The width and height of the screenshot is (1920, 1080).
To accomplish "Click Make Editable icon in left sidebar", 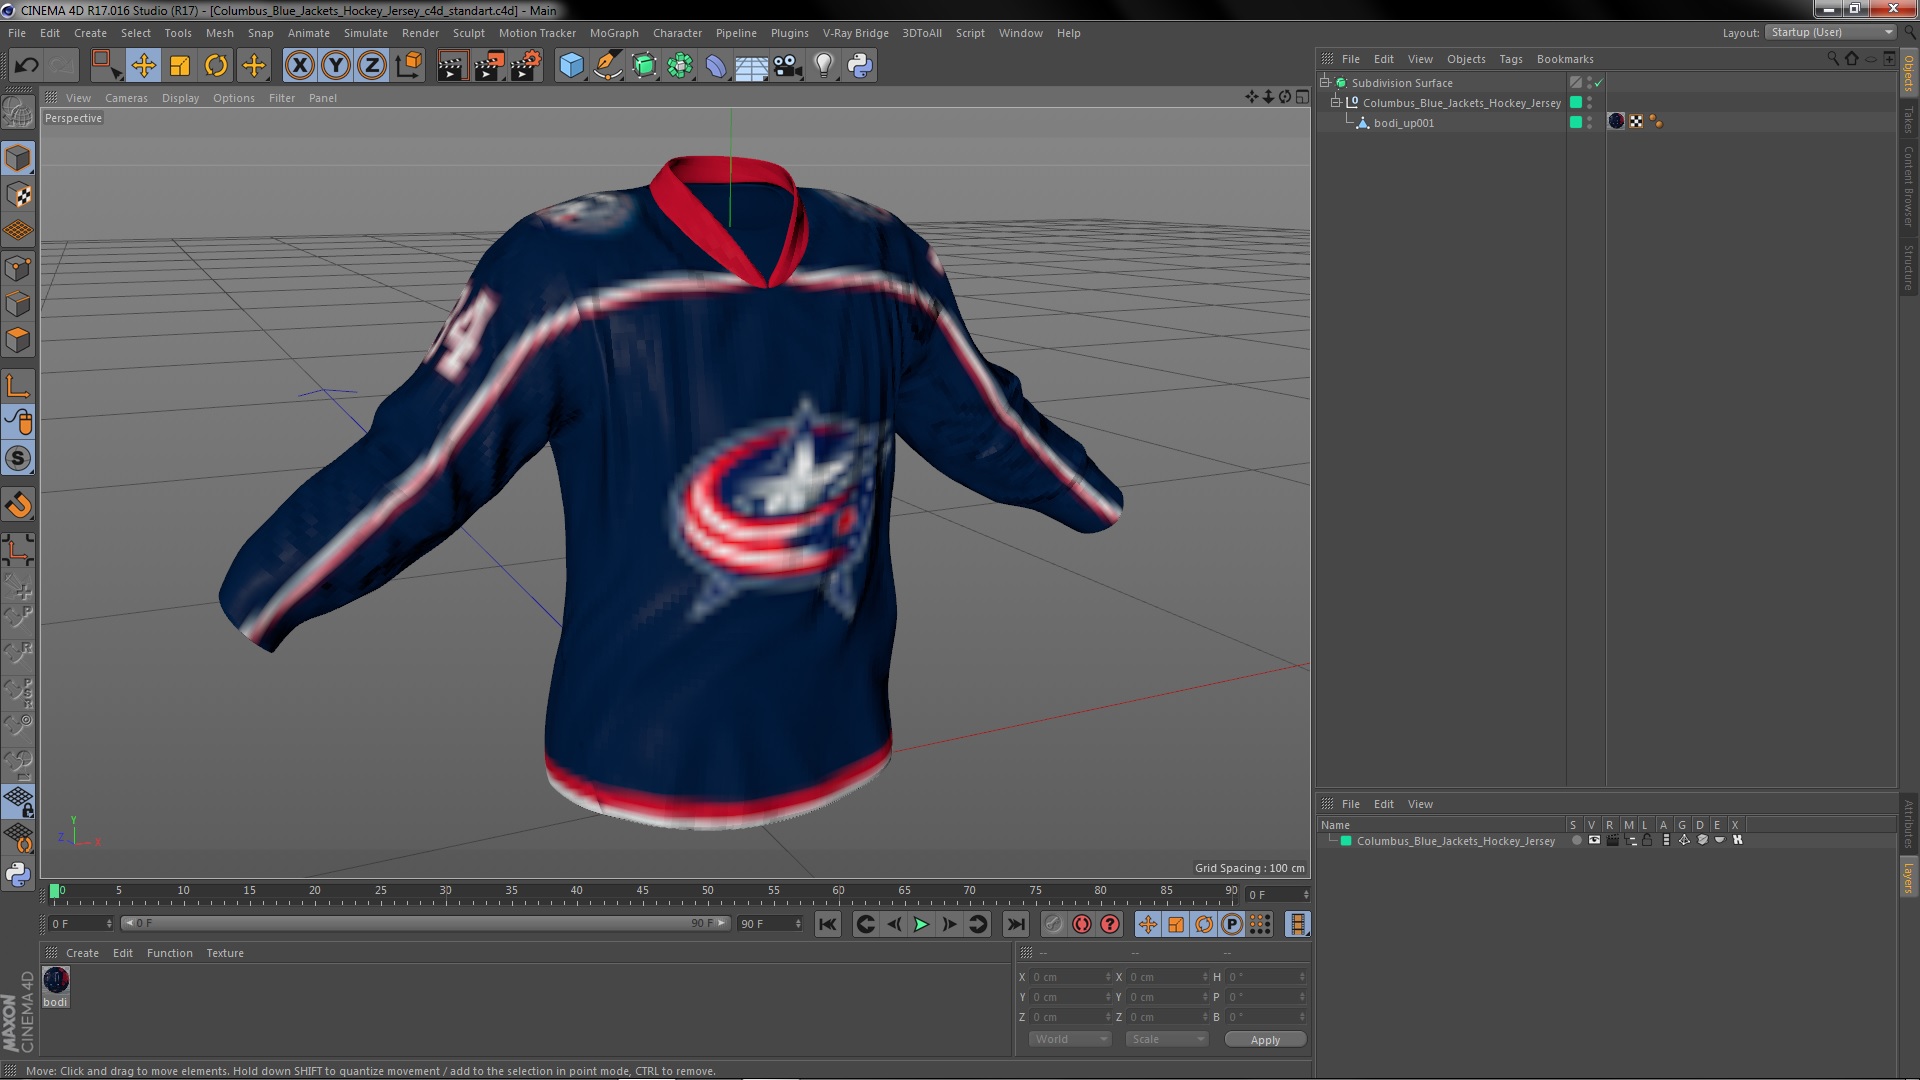I will 18,112.
